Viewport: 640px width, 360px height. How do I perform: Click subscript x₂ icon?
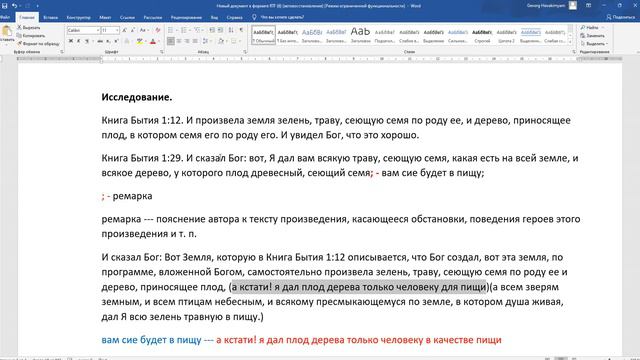coord(108,41)
